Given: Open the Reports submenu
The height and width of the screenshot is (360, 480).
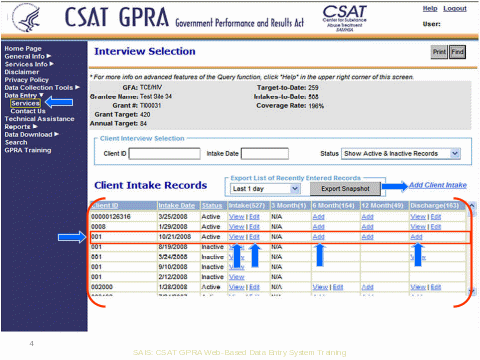Looking at the screenshot, I should coord(21,127).
